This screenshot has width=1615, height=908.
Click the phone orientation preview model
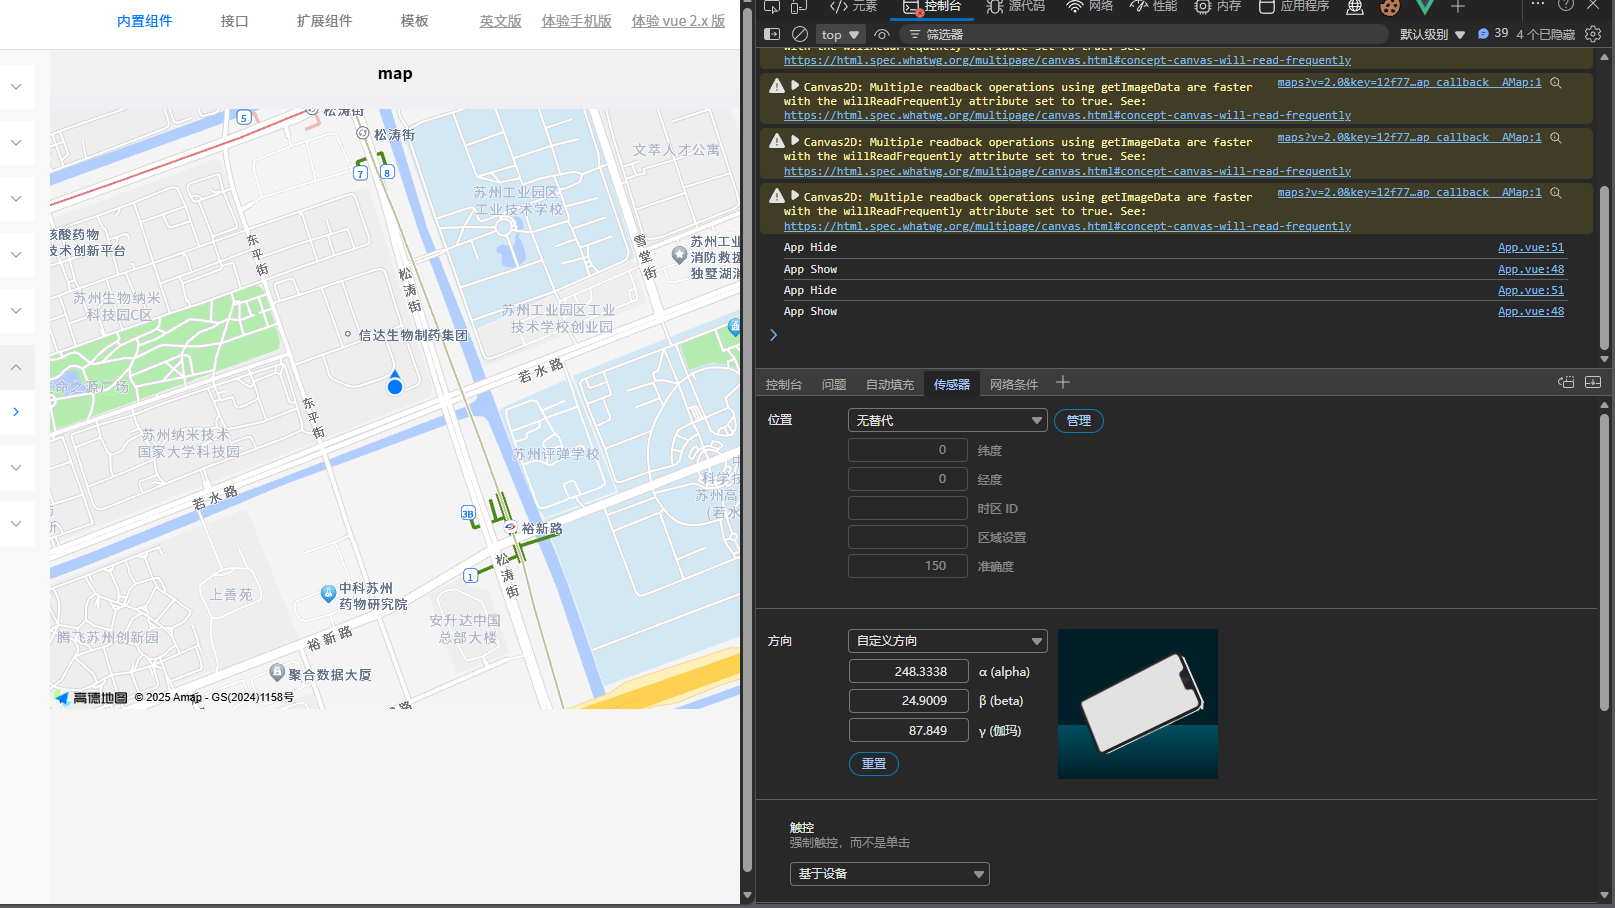[x=1138, y=704]
